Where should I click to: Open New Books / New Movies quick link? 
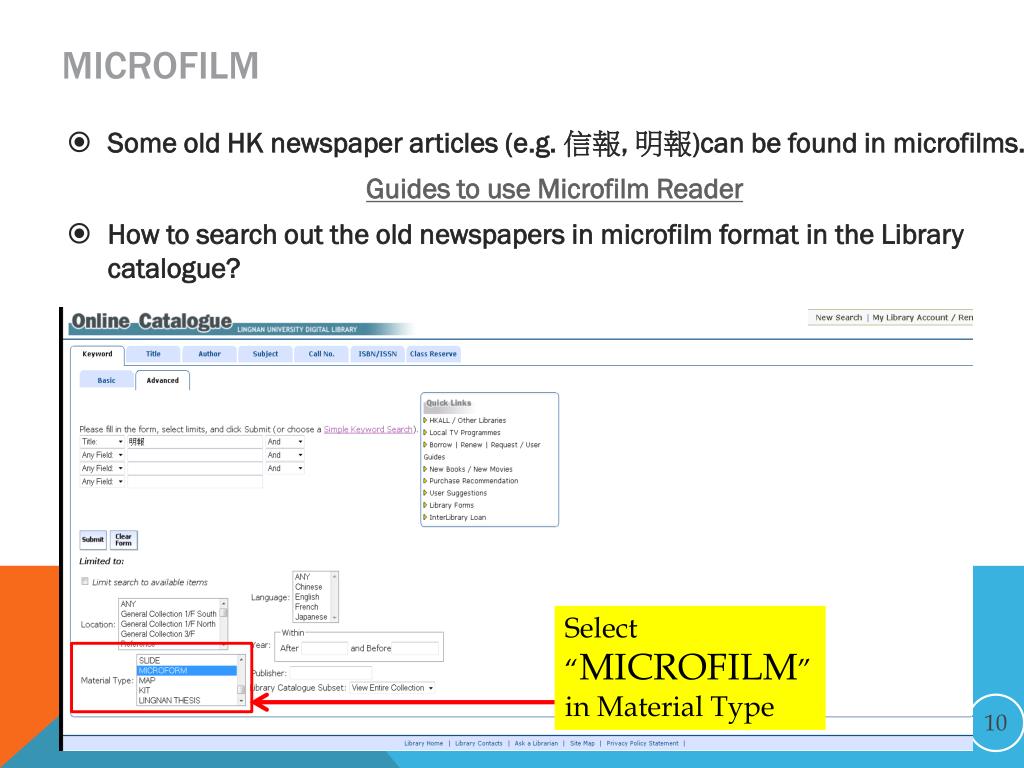click(471, 469)
